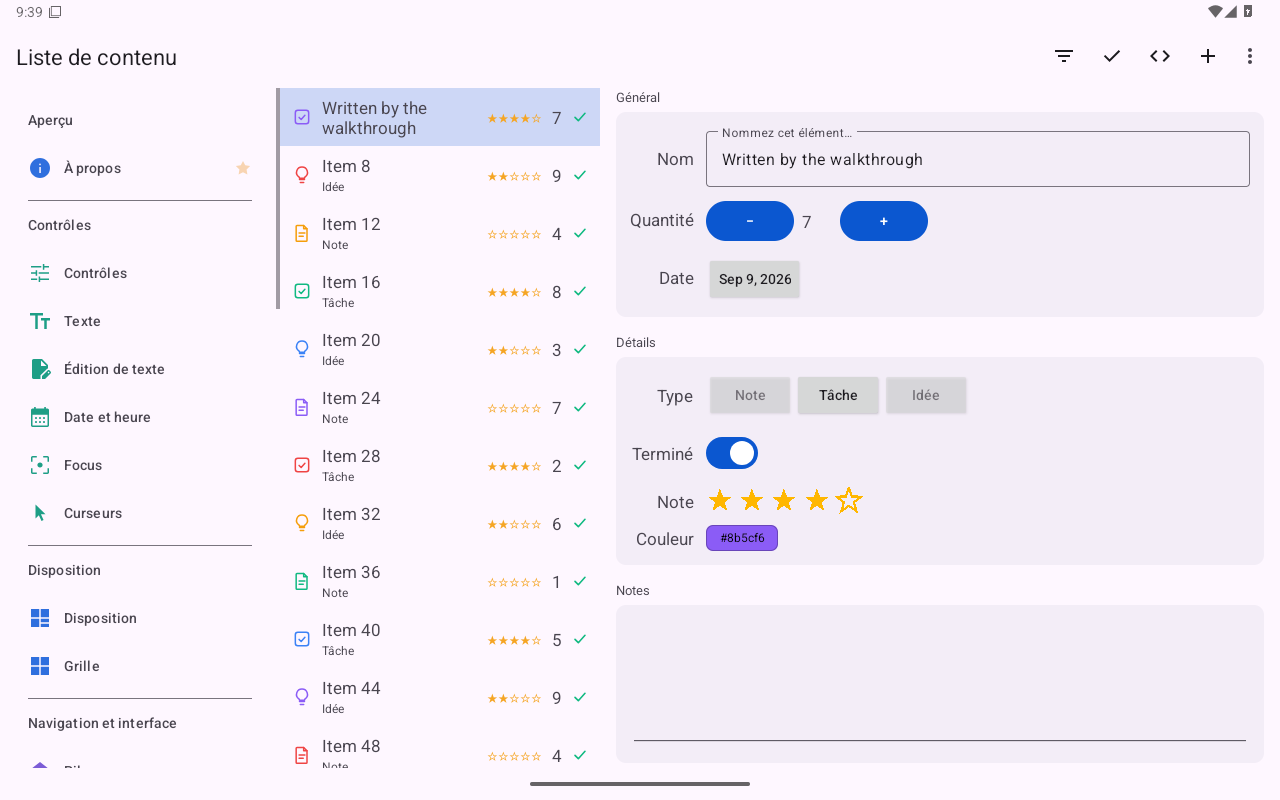Increase quantity with the plus button

884,221
